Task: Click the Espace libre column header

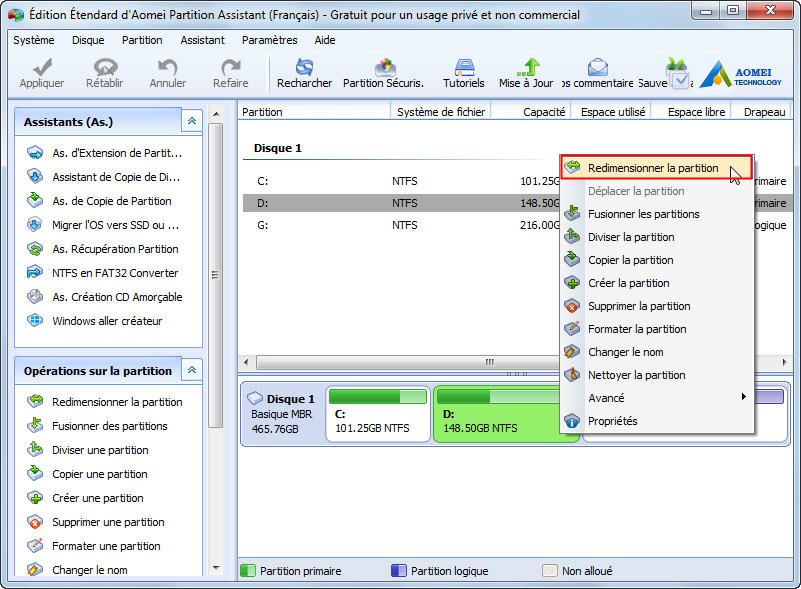Action: pyautogui.click(x=691, y=112)
